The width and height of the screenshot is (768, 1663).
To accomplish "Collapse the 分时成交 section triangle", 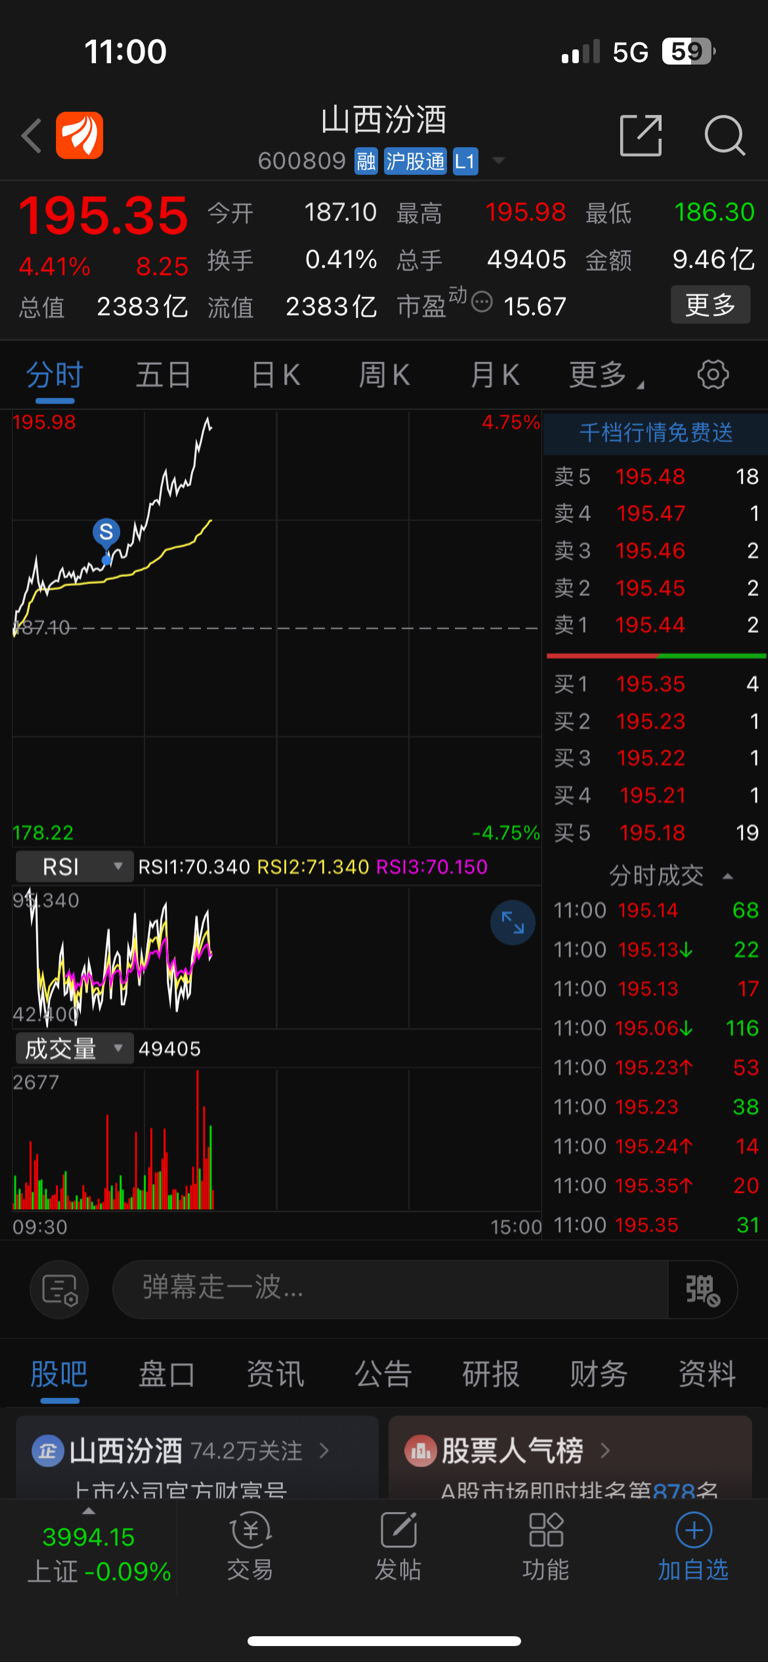I will click(728, 876).
